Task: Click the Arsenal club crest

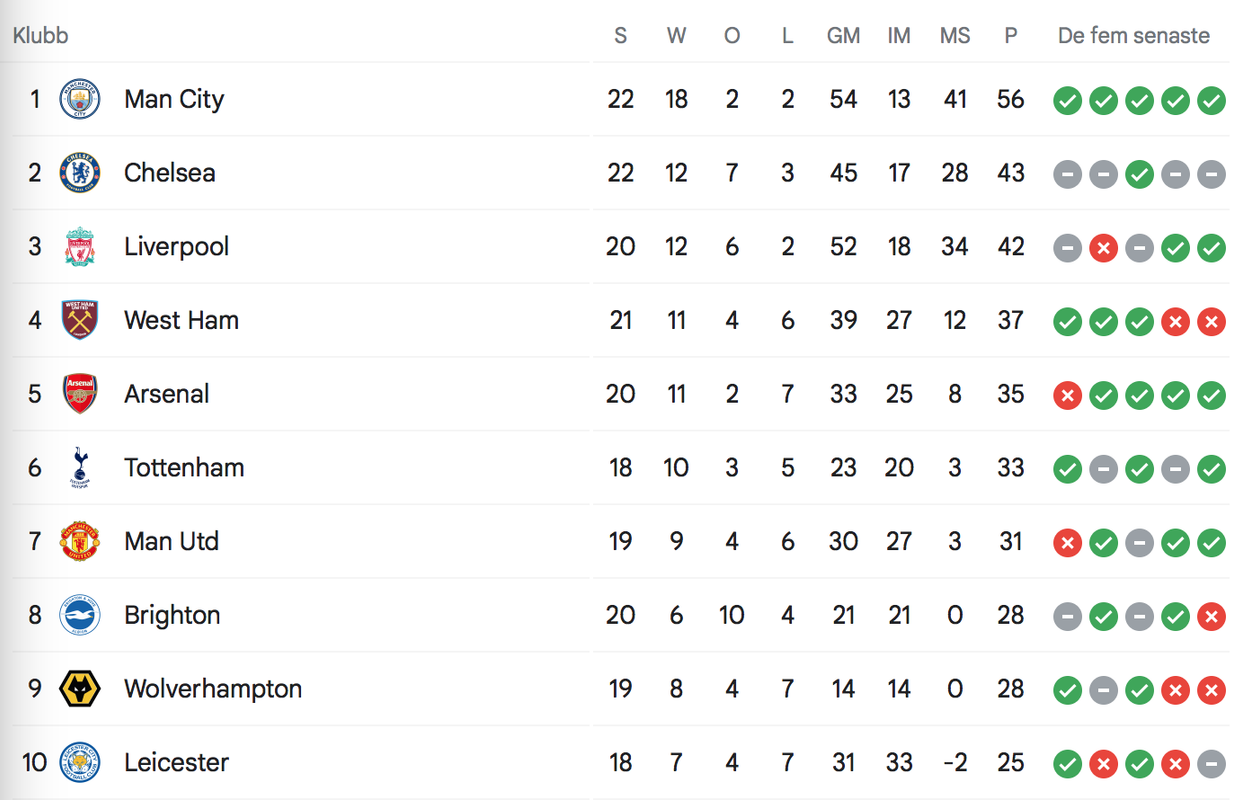Action: [80, 394]
